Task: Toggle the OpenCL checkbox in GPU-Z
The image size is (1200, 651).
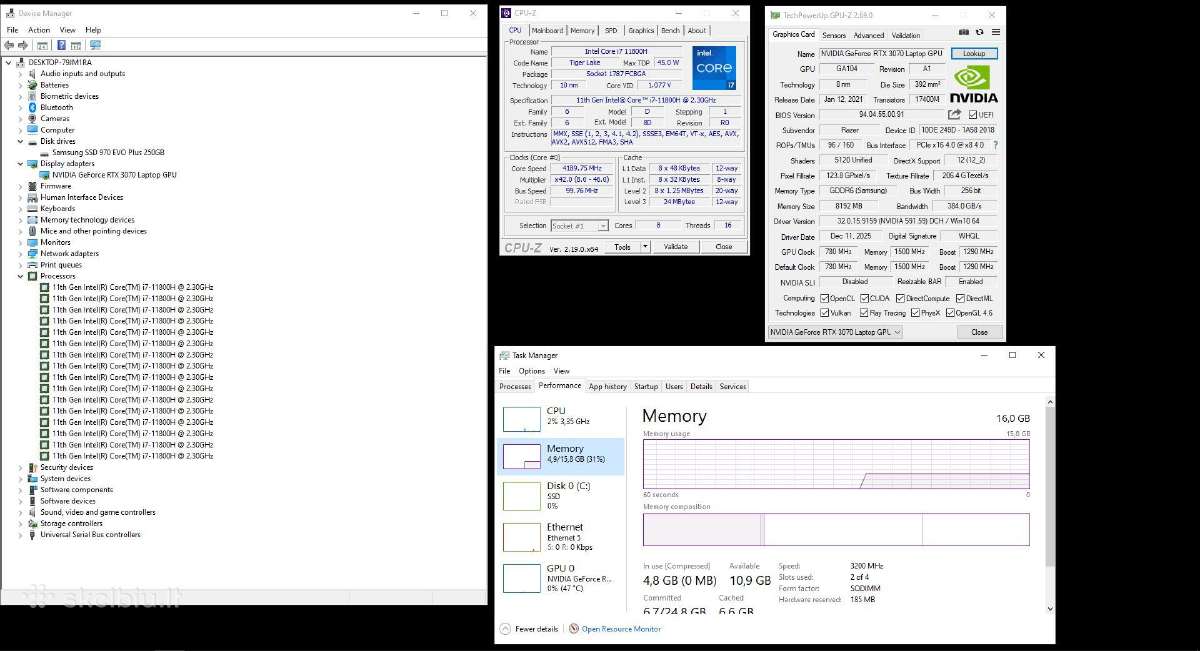Action: [x=824, y=298]
